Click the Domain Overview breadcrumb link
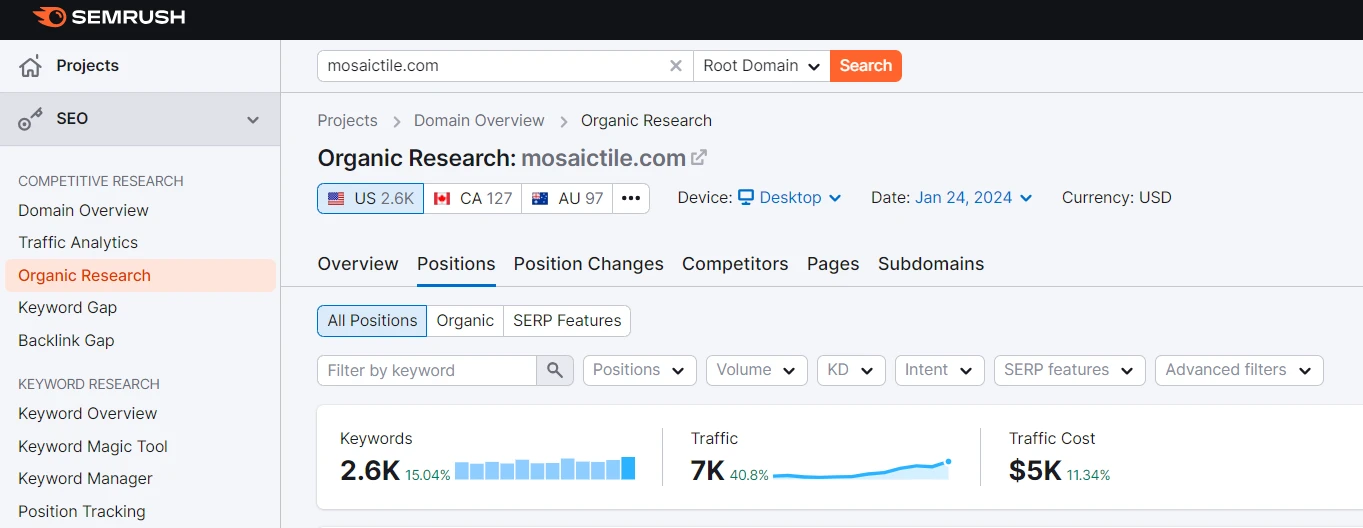This screenshot has width=1363, height=528. [479, 121]
